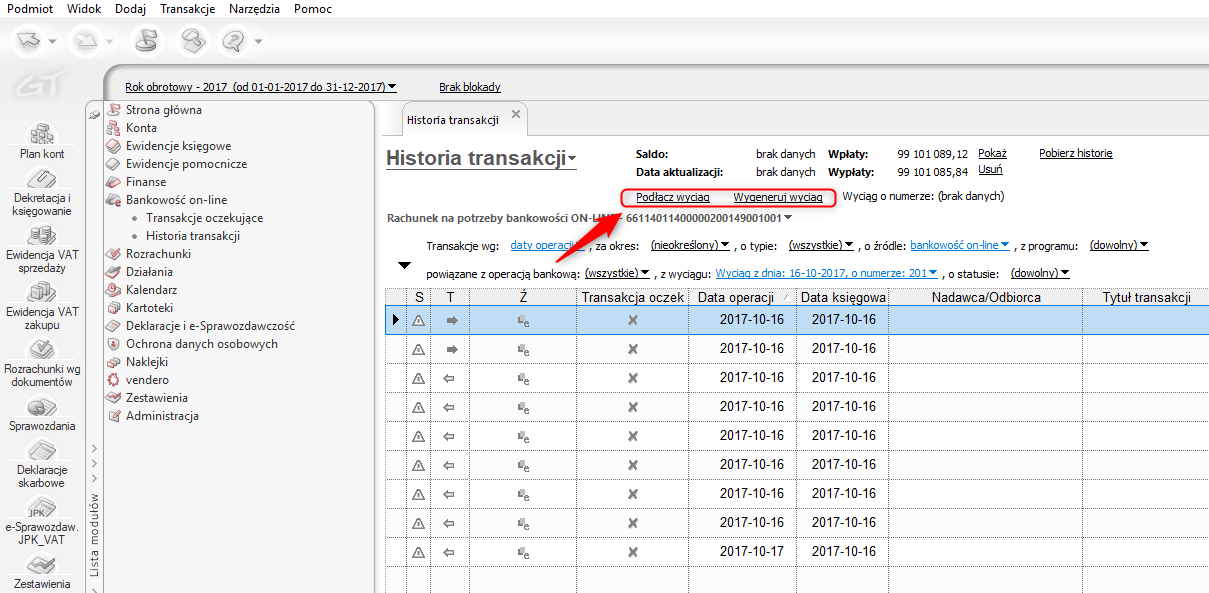Open the Widok menu
The width and height of the screenshot is (1209, 593).
85,9
